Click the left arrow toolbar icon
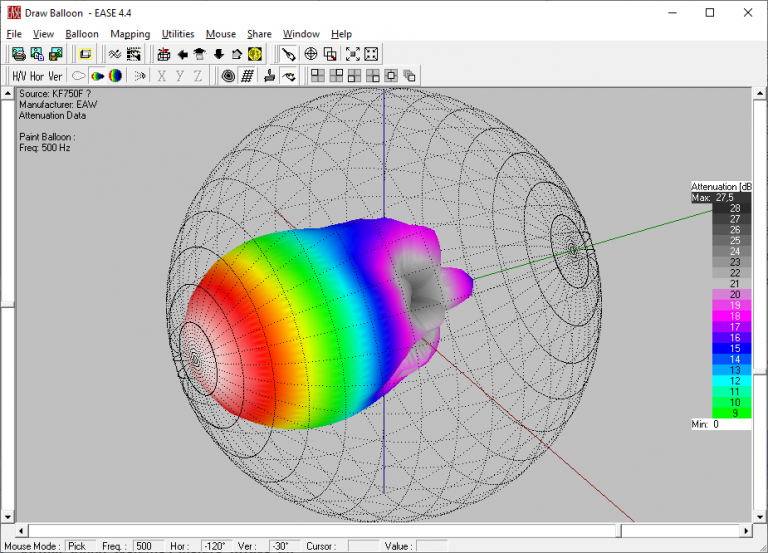 pos(182,54)
